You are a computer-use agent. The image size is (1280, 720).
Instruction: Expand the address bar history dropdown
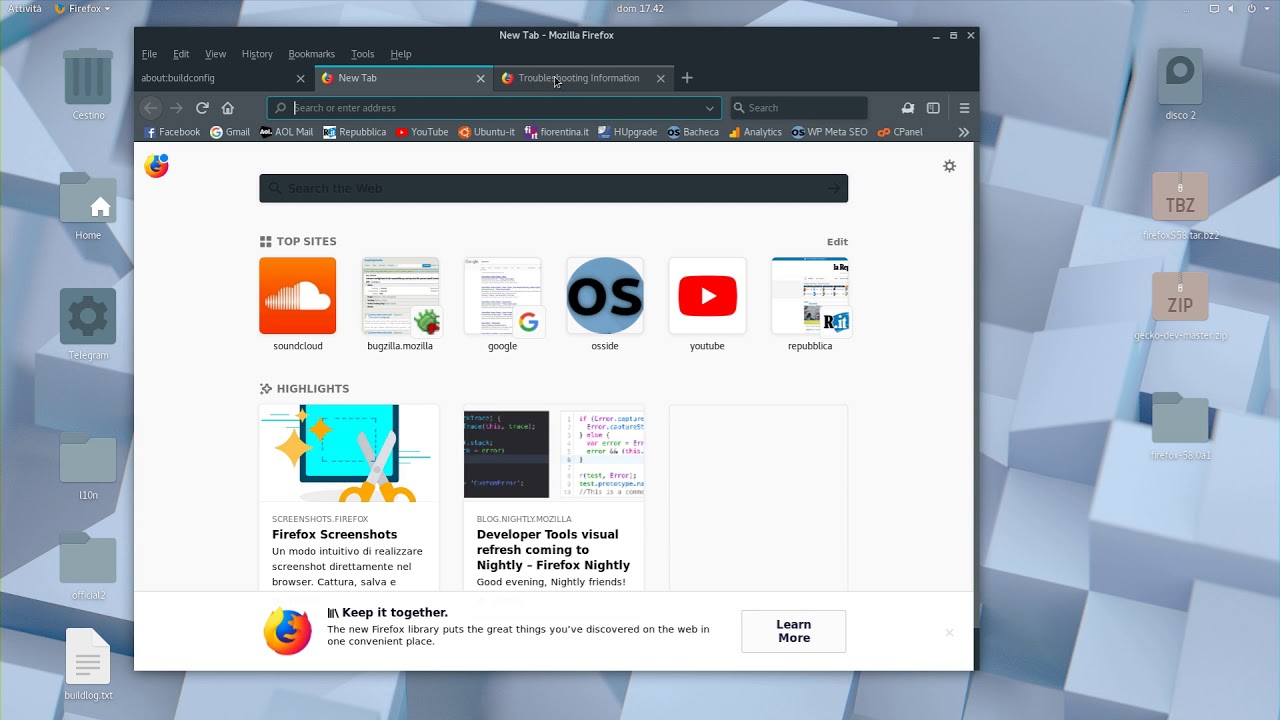(710, 108)
